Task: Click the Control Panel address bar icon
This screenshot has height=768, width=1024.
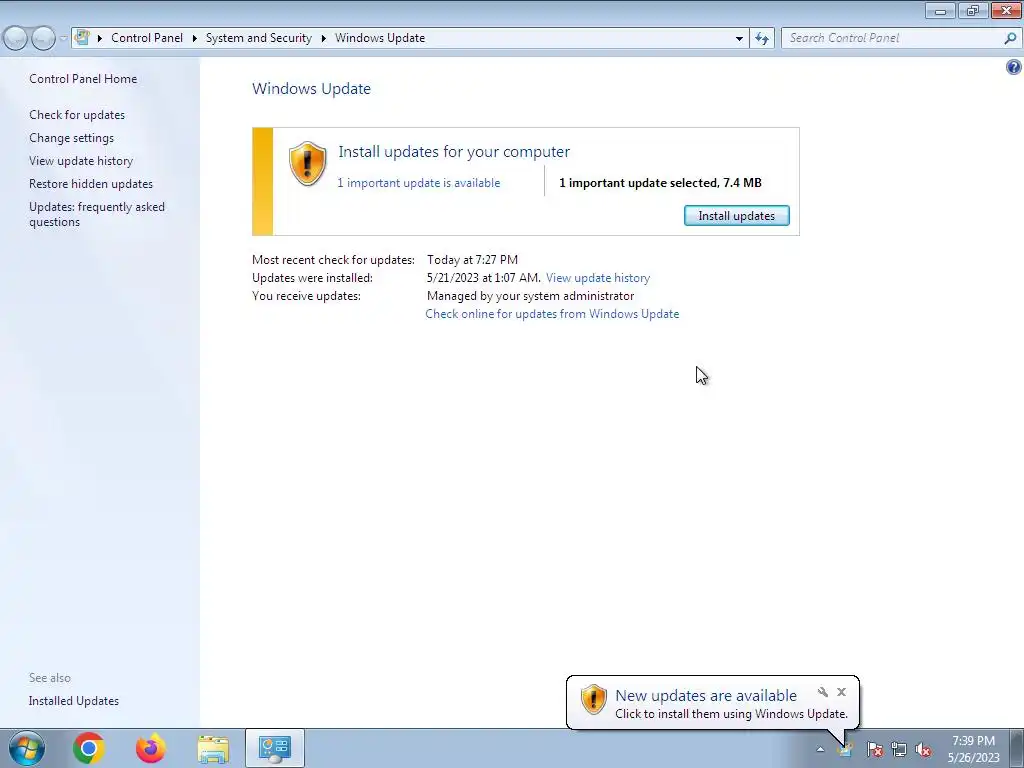Action: 82,38
